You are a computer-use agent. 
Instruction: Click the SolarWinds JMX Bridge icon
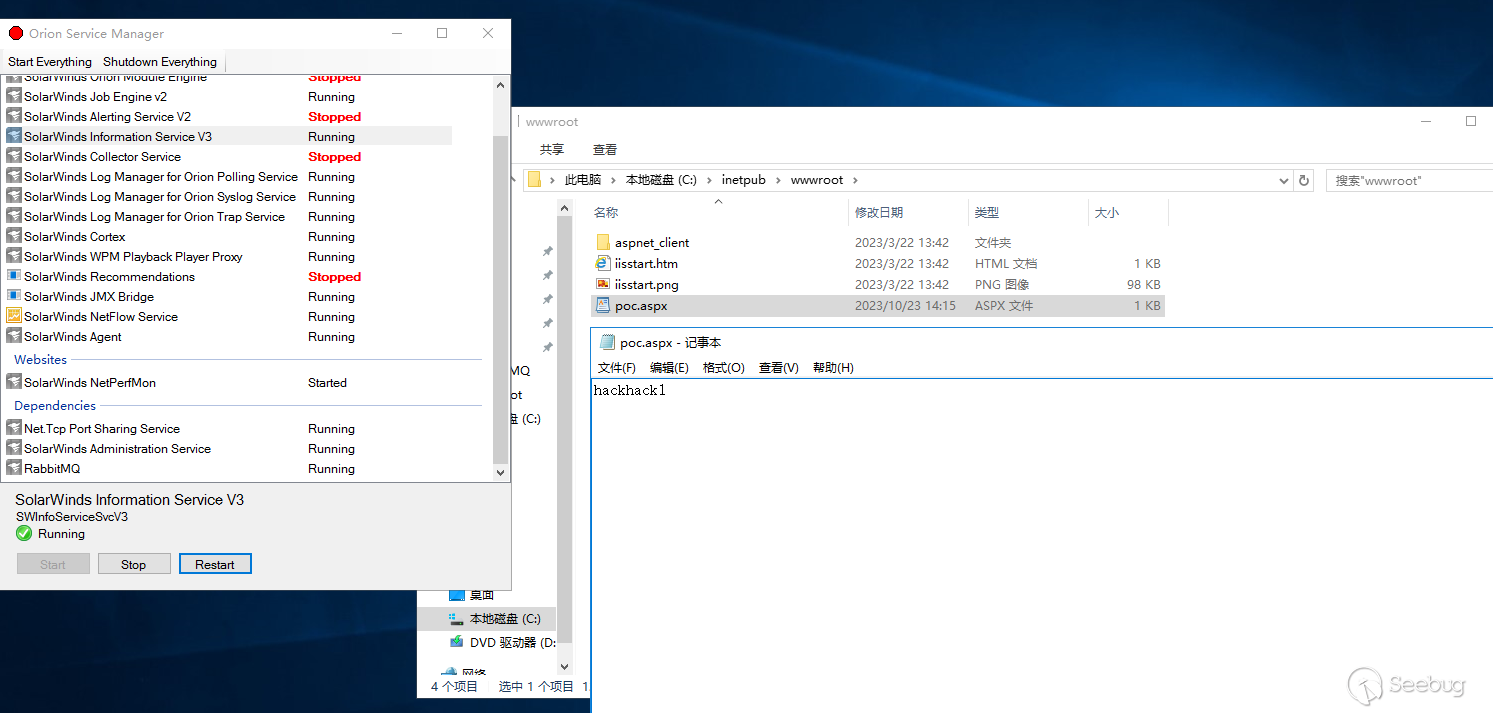(14, 297)
